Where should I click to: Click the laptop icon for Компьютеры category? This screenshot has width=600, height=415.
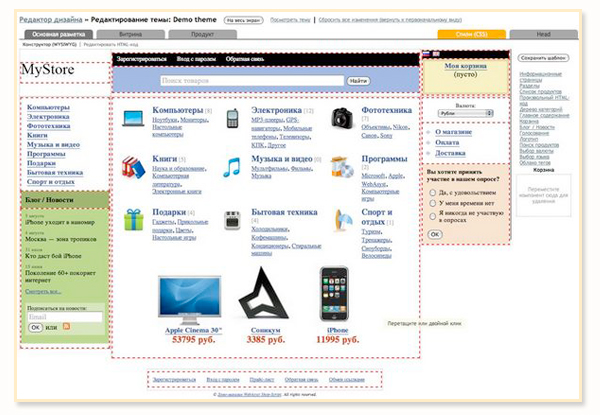[x=133, y=118]
